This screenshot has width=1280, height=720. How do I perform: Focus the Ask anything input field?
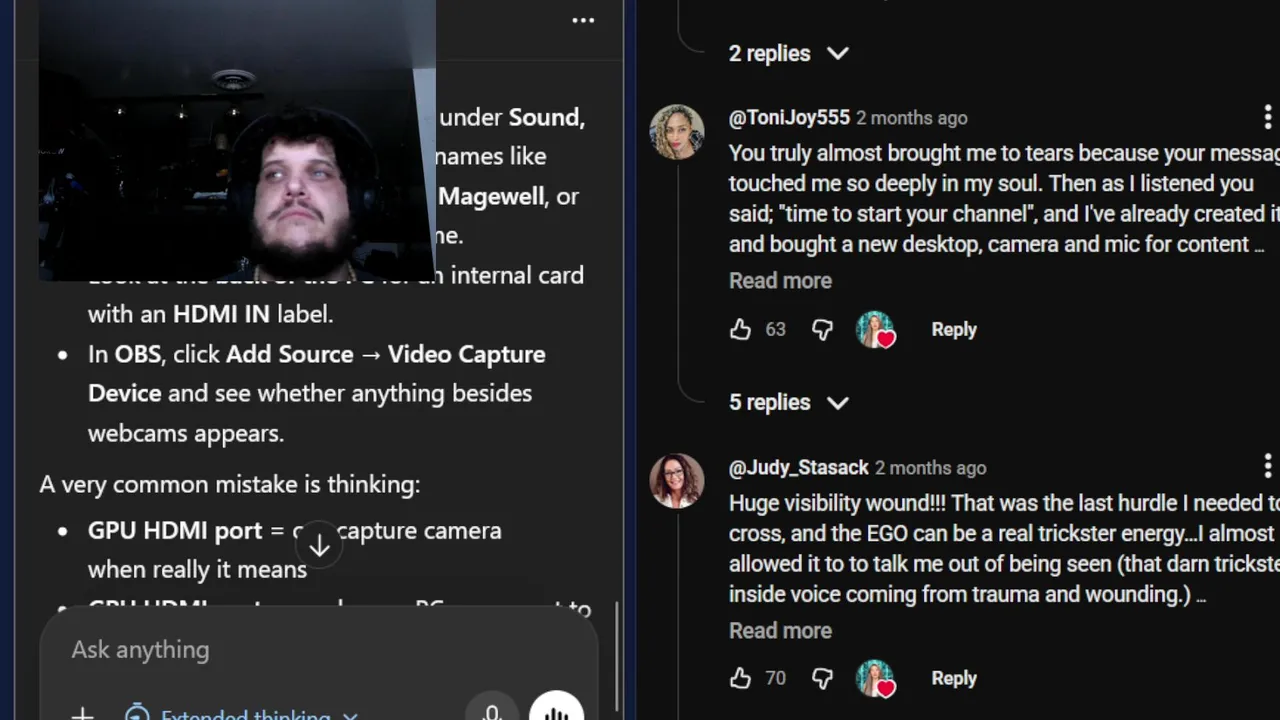(x=300, y=650)
